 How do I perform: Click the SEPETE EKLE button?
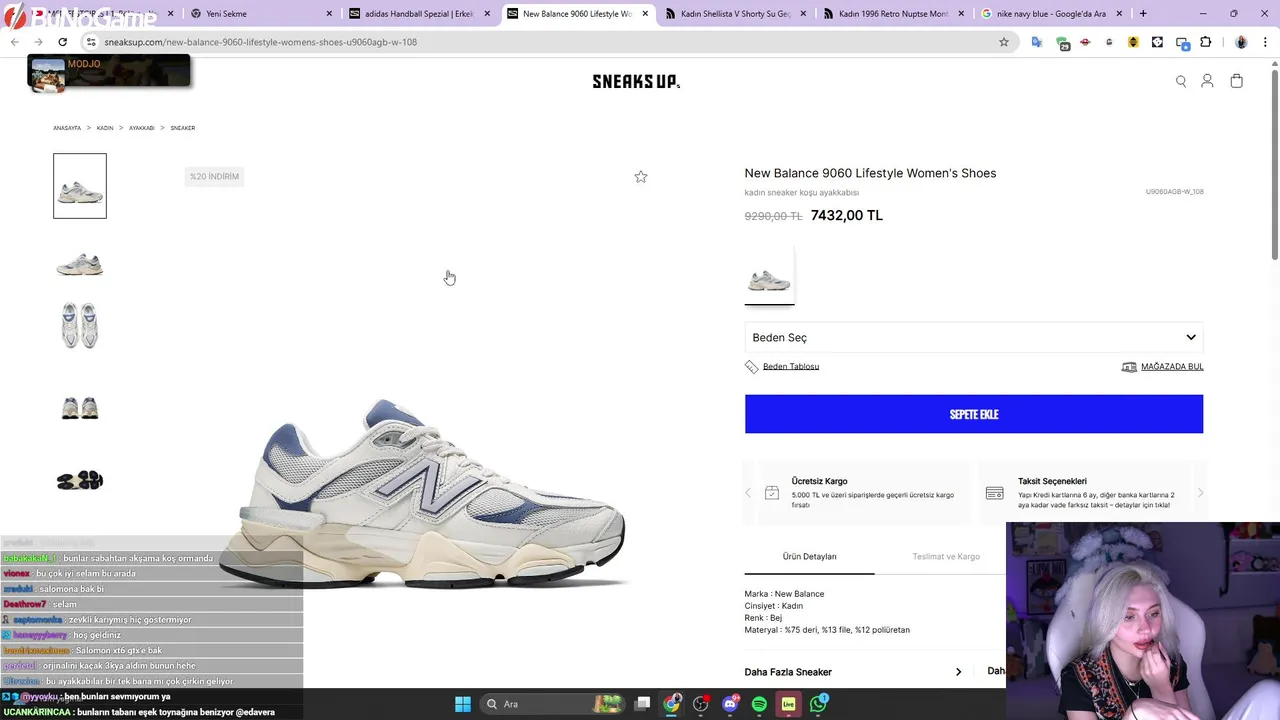point(974,414)
